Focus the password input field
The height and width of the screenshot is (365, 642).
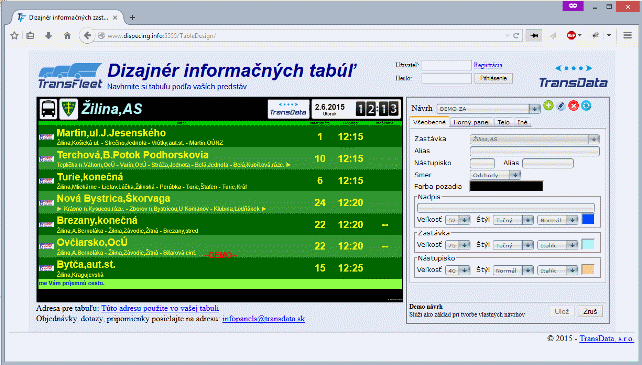pyautogui.click(x=446, y=78)
